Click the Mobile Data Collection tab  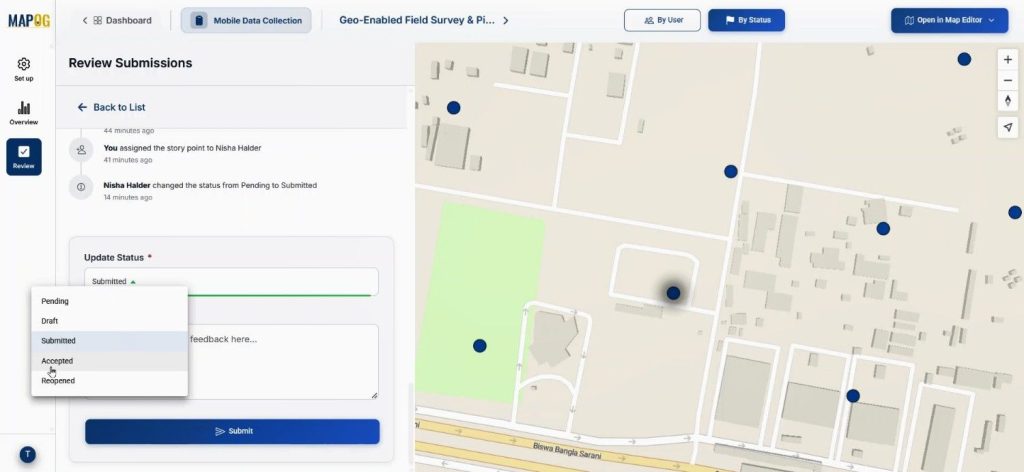[246, 20]
